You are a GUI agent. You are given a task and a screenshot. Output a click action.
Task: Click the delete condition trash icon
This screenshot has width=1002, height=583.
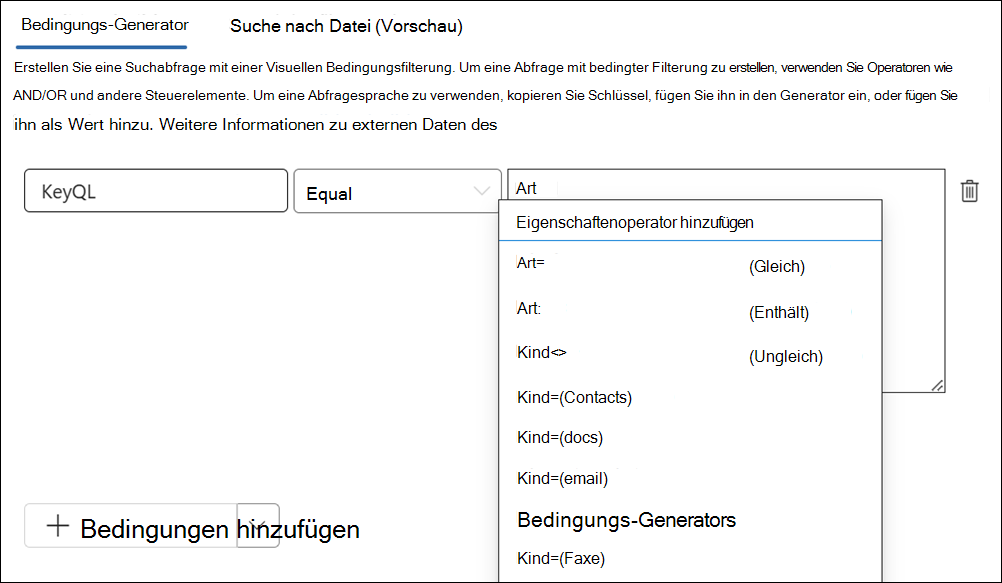tap(969, 190)
